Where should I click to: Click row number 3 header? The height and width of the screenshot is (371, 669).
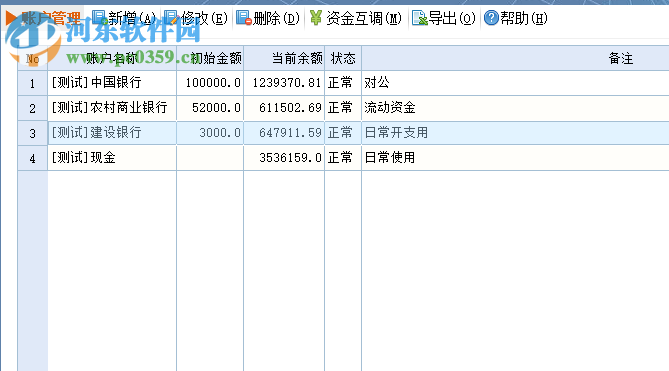[x=32, y=133]
